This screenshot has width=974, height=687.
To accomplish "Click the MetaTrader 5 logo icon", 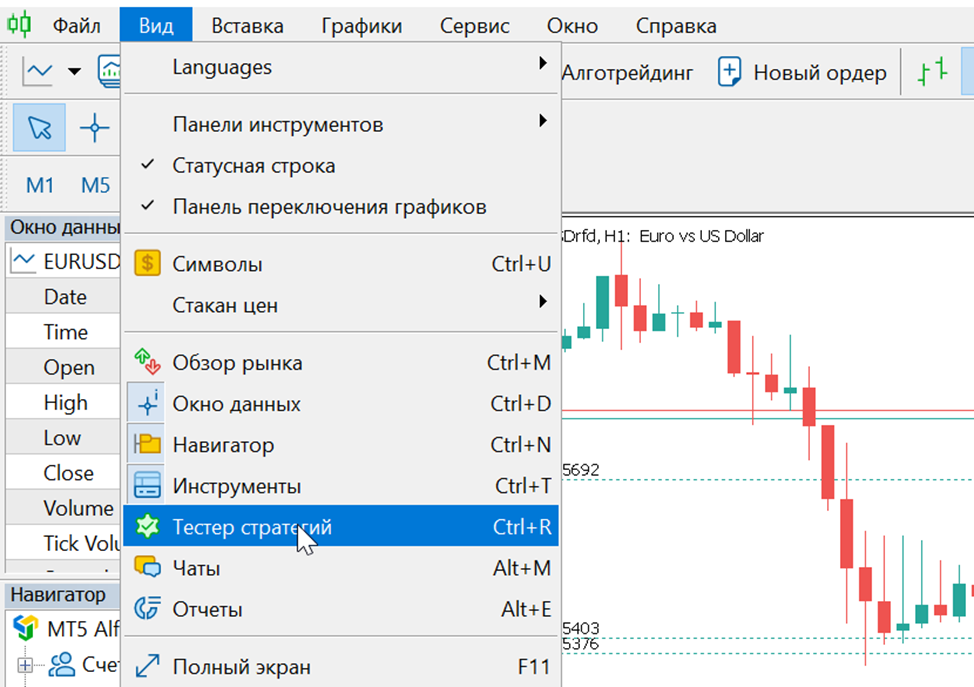I will (19, 25).
